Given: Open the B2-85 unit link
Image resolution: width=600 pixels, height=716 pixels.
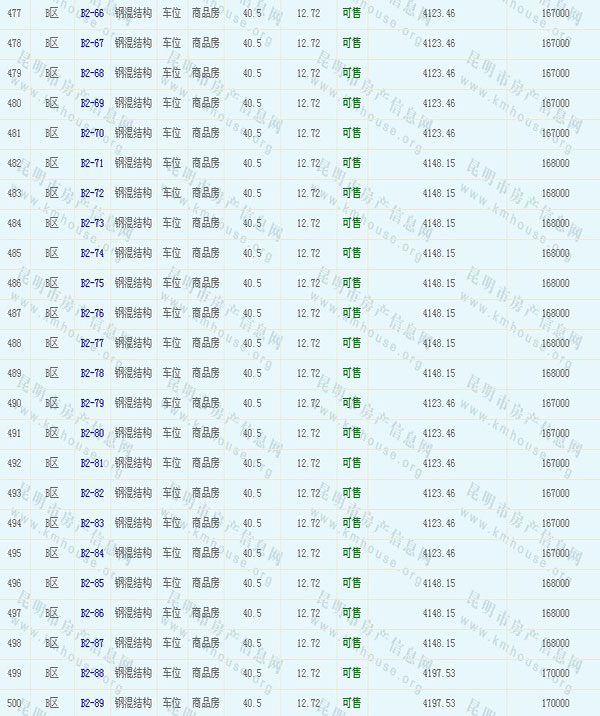Looking at the screenshot, I should pos(92,584).
